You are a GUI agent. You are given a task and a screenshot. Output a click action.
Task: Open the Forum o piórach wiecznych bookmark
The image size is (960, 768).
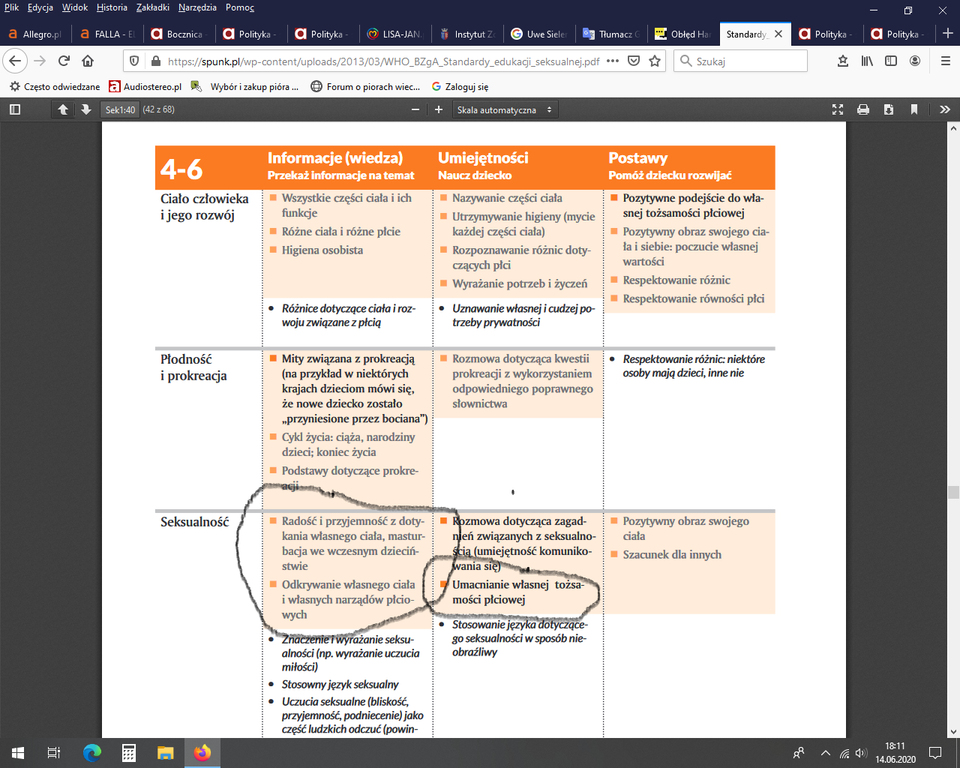point(366,86)
